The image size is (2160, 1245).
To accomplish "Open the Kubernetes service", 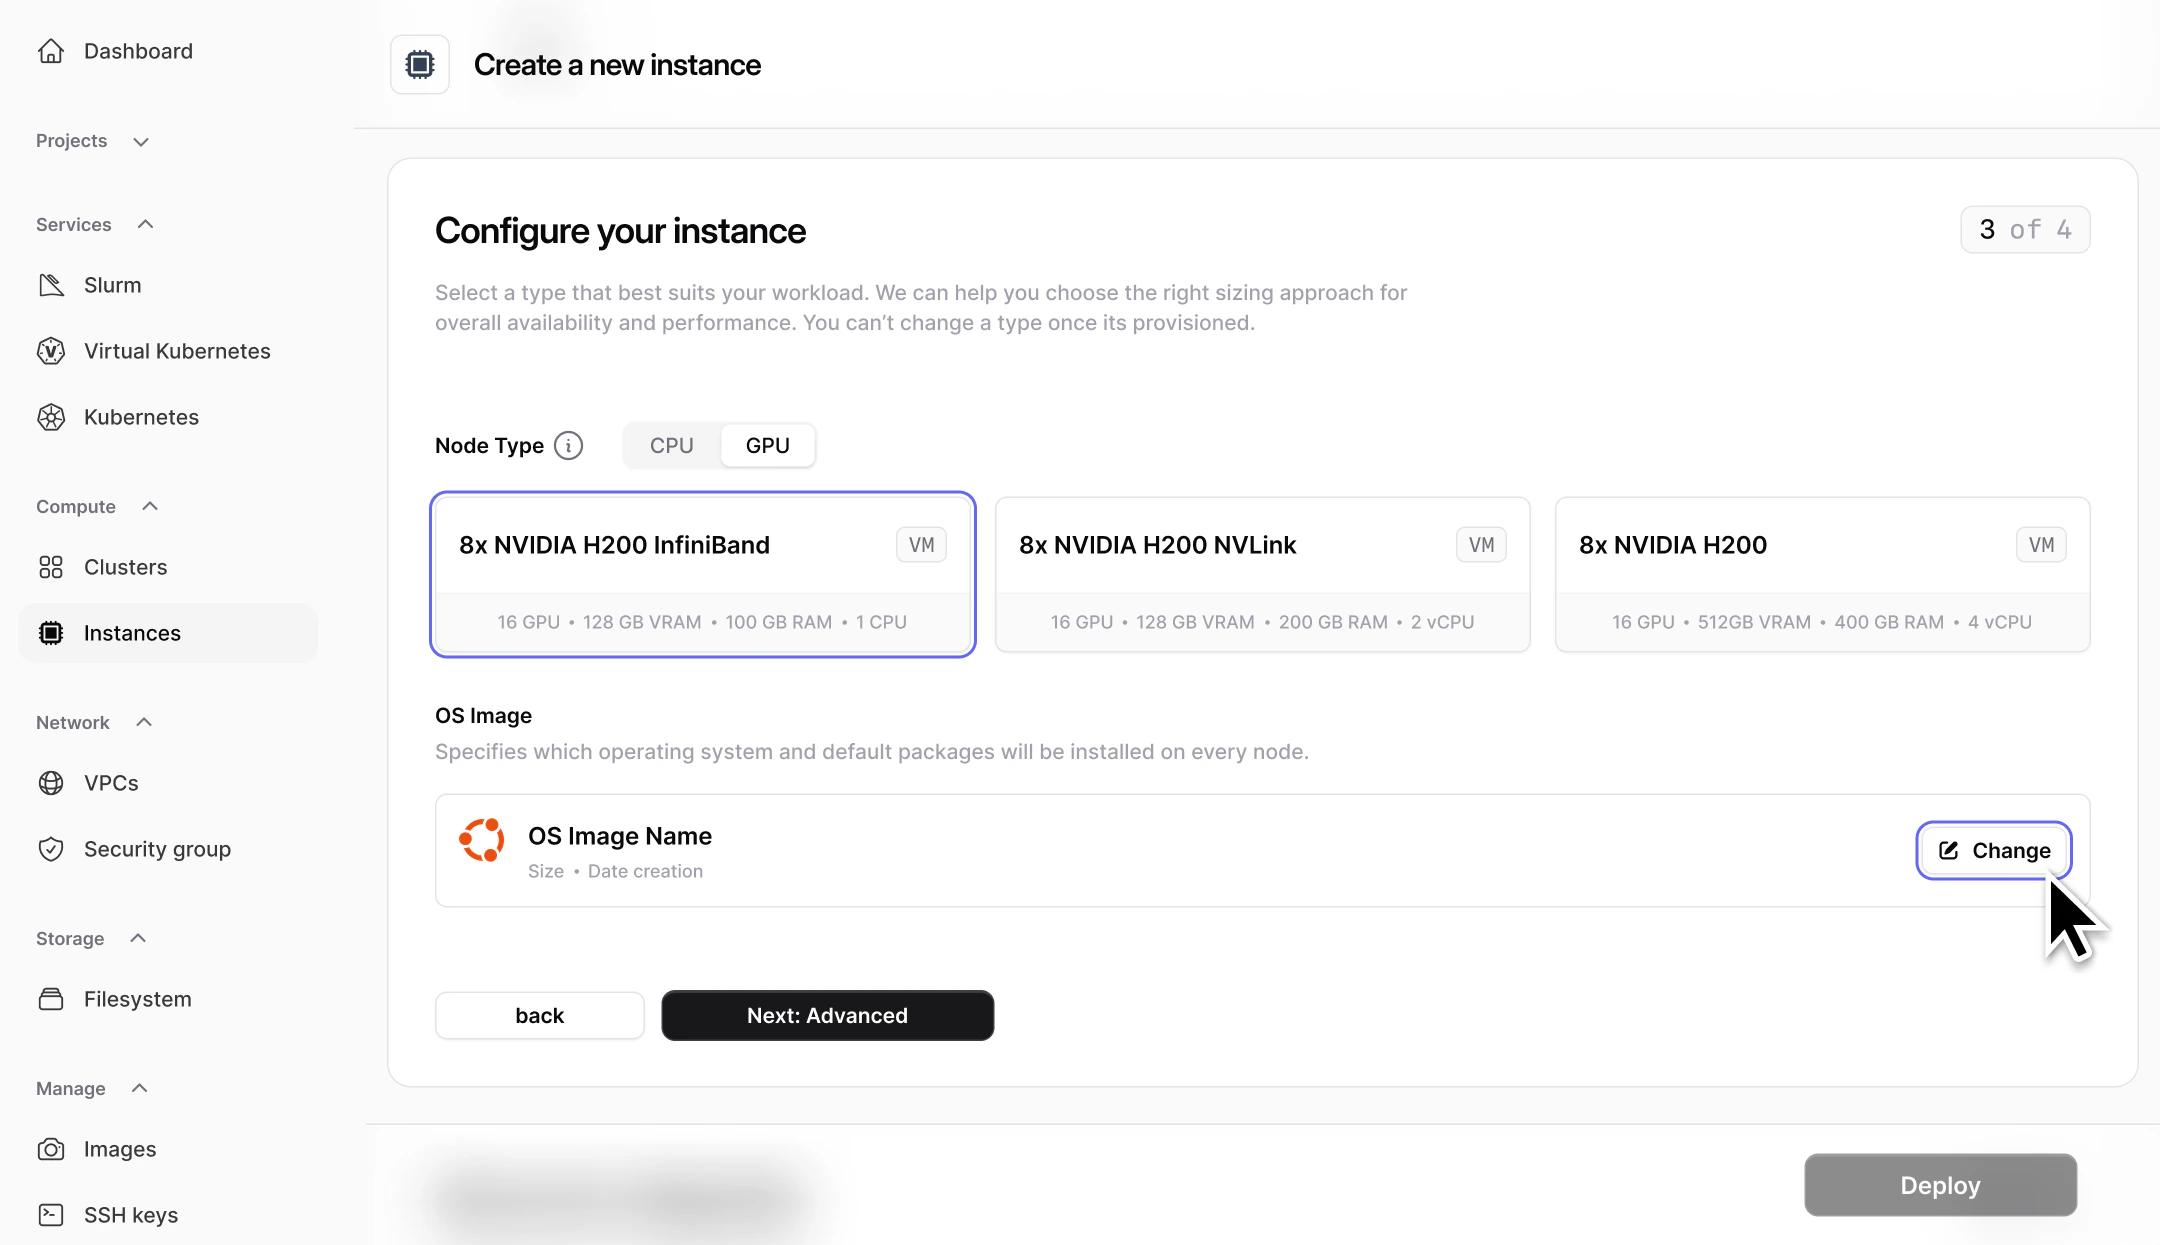I will (x=140, y=417).
